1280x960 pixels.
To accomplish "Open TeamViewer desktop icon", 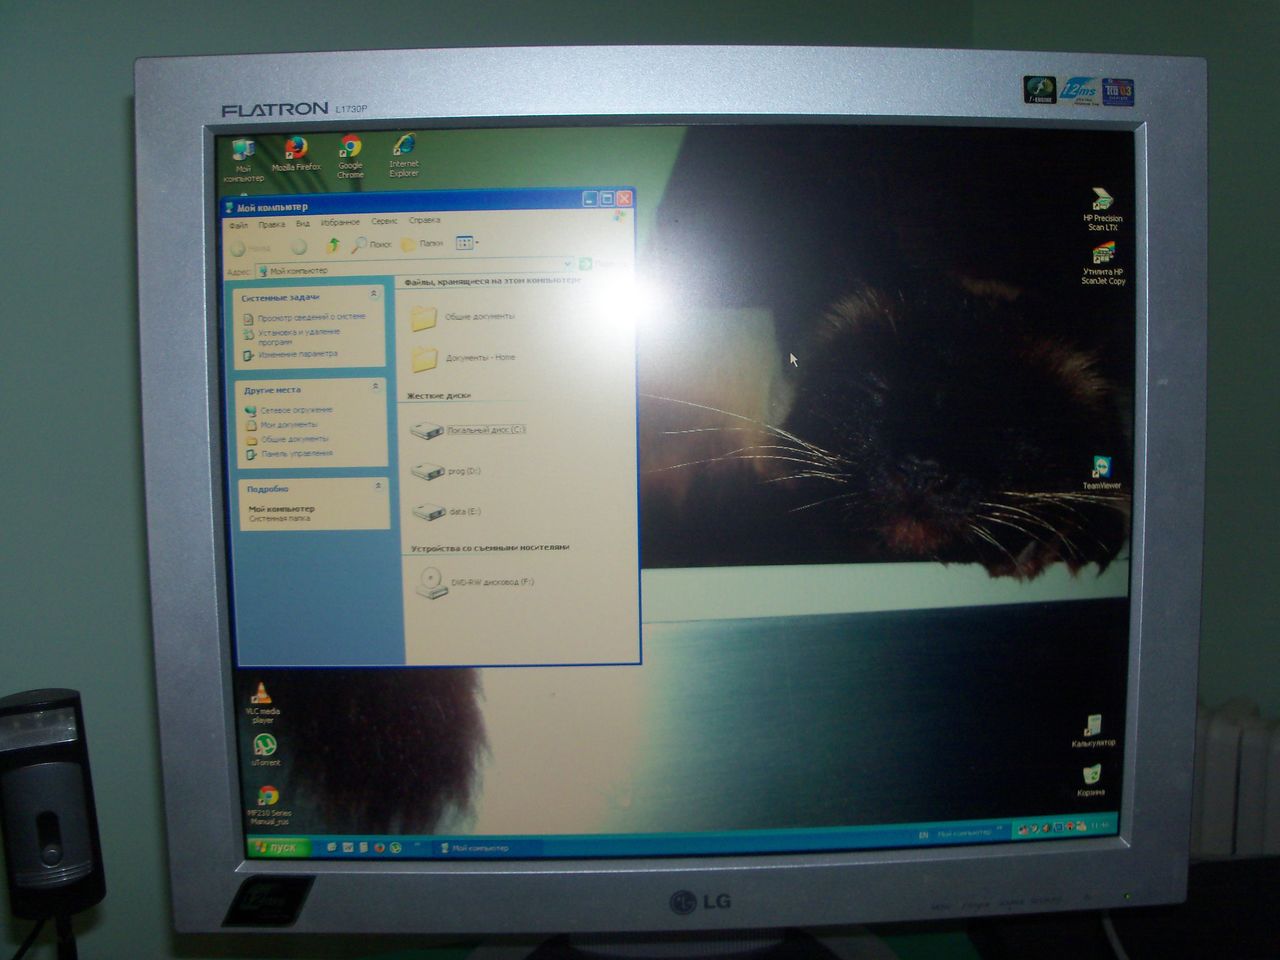I will [x=1101, y=470].
